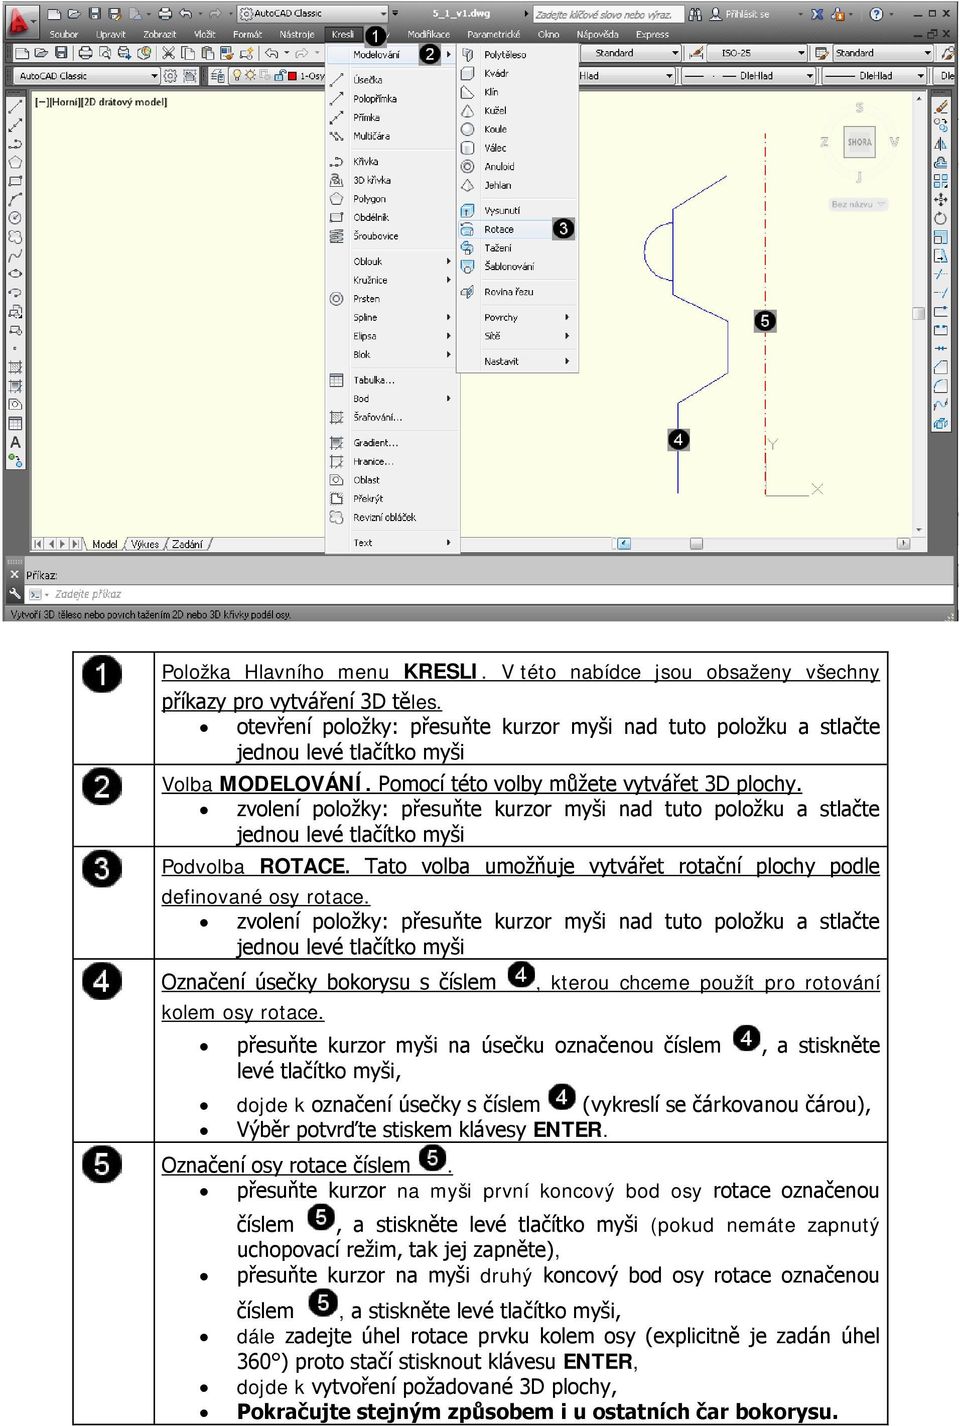Expand the Nastavit submenu
The height and width of the screenshot is (1426, 960).
[x=516, y=361]
